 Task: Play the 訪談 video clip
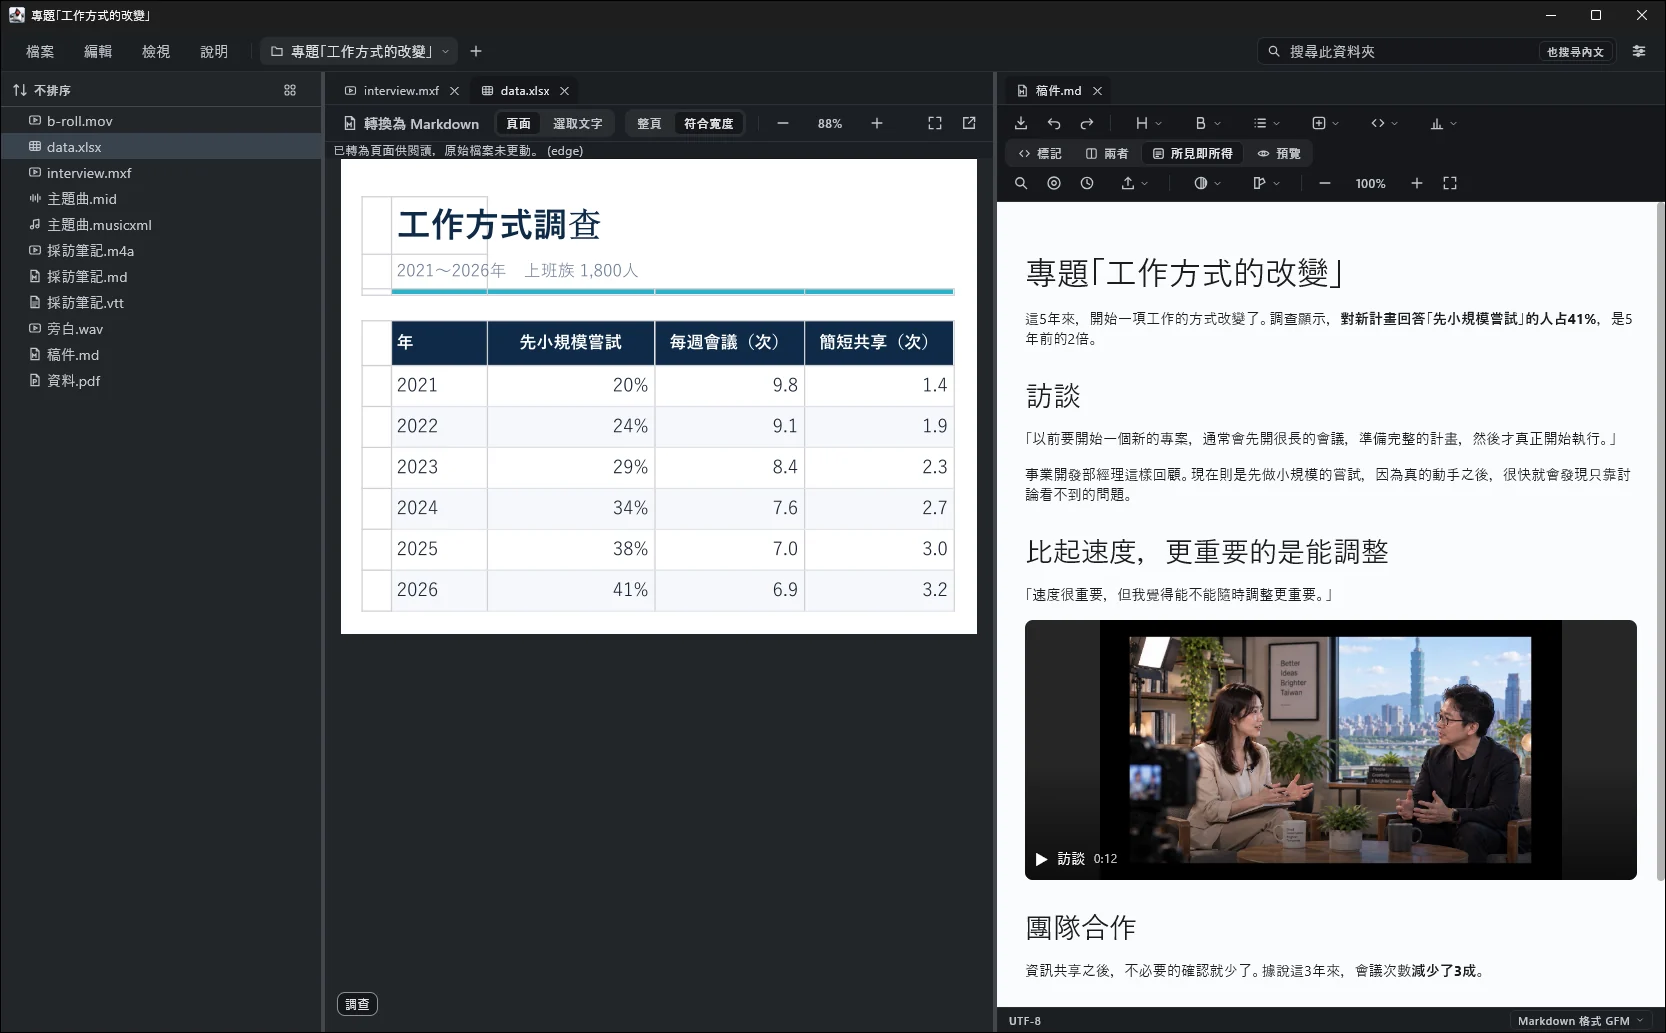point(1041,859)
